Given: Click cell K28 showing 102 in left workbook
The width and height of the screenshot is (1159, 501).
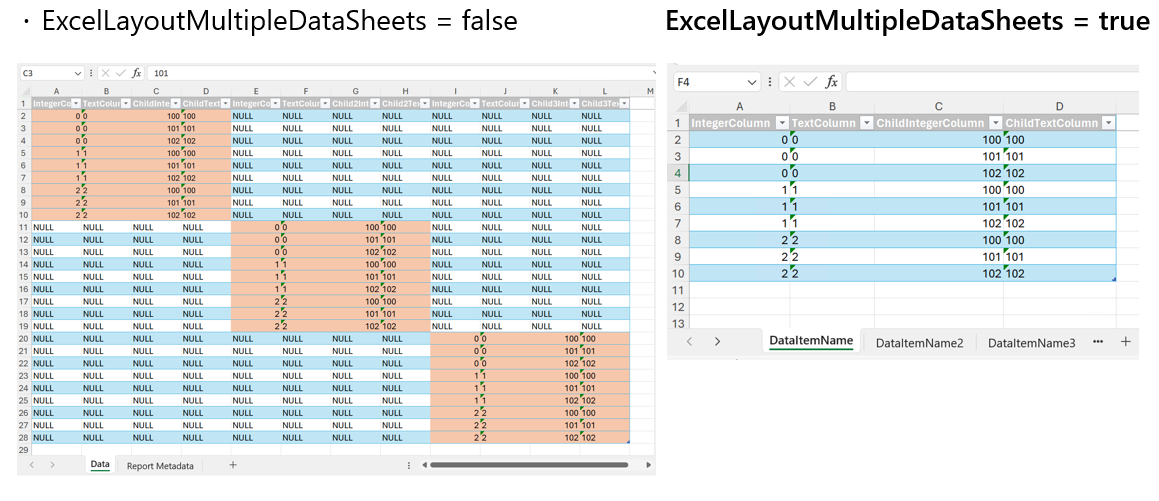Looking at the screenshot, I should coord(554,437).
